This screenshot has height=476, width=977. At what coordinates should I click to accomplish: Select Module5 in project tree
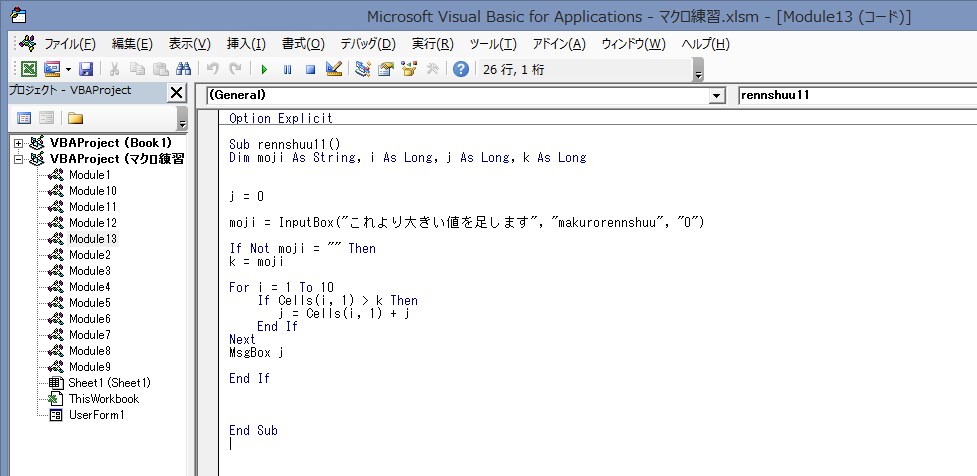(89, 303)
